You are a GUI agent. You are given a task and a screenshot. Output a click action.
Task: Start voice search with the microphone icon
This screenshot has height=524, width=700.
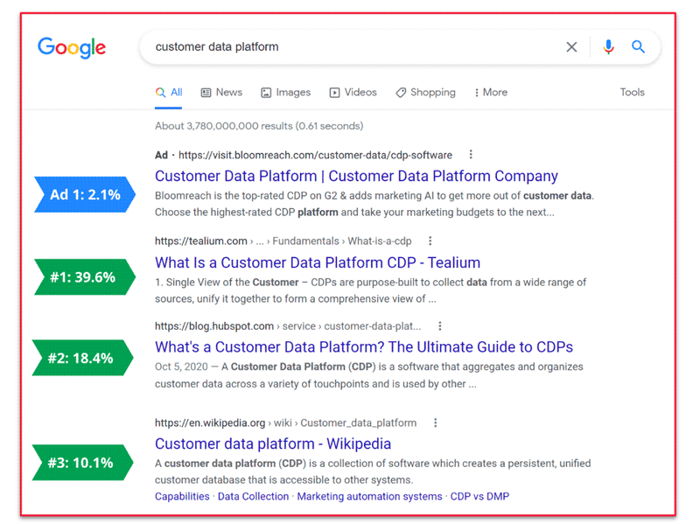tap(608, 47)
